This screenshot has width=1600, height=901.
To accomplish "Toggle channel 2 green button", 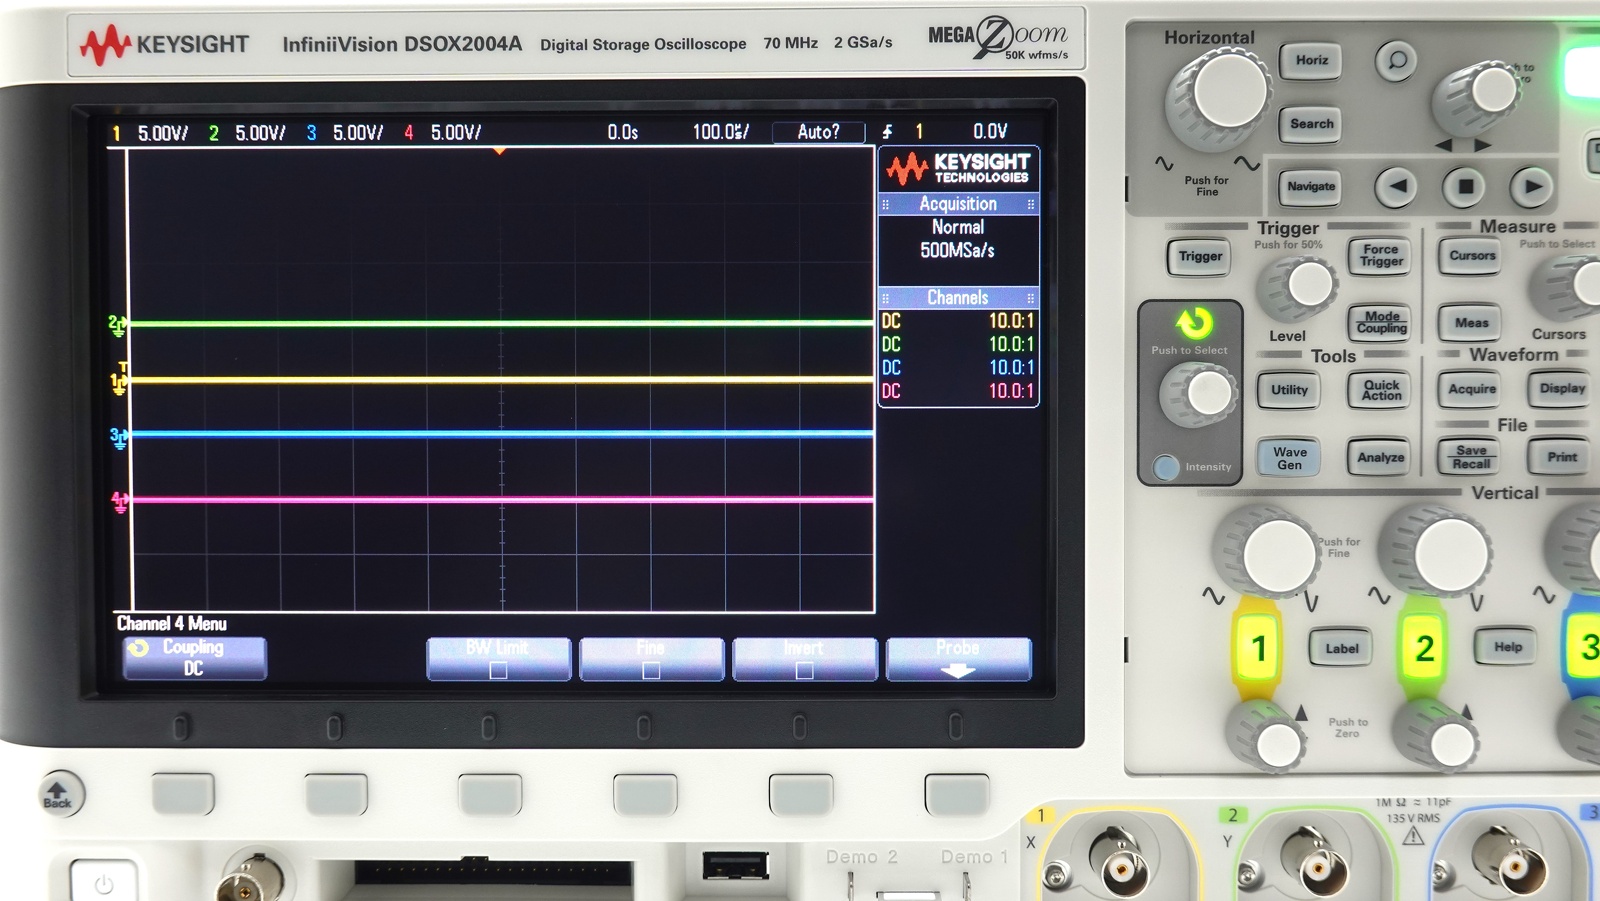I will (1424, 649).
